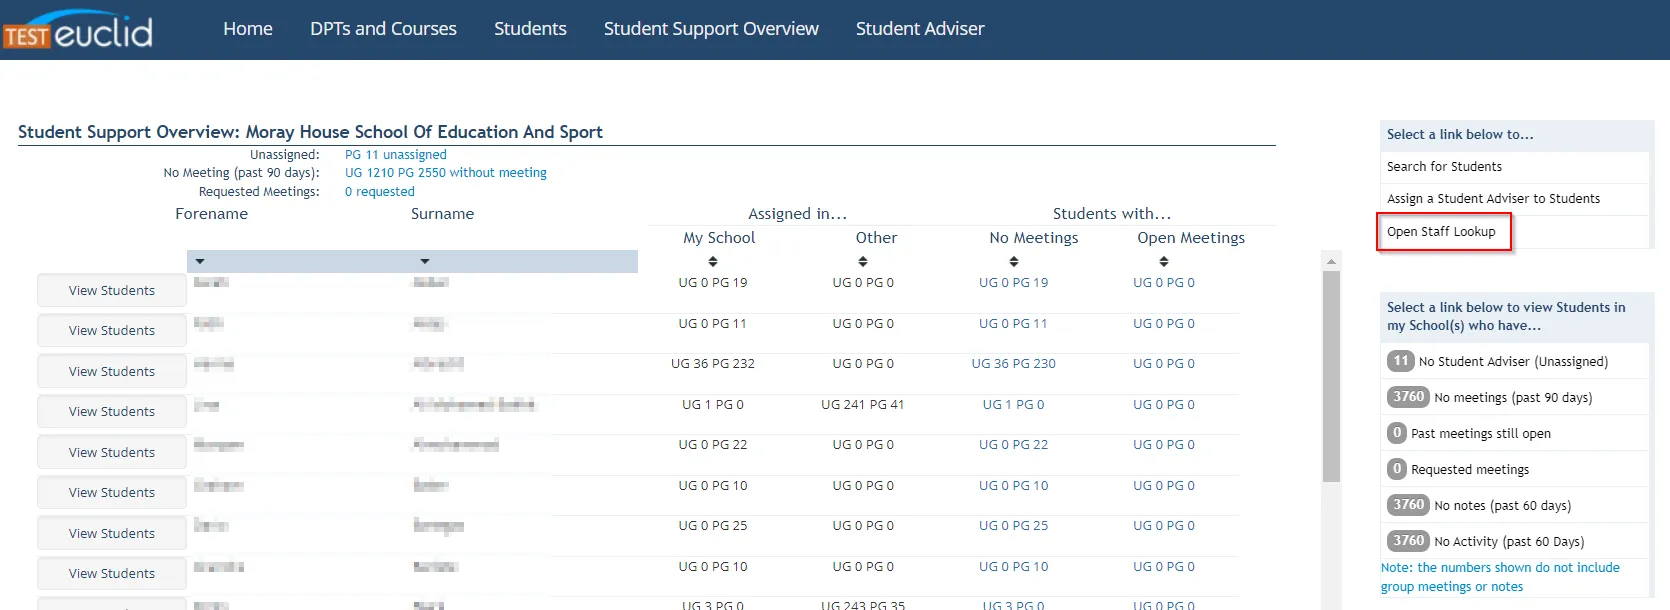Click the table vertical scrollbar thumb
The width and height of the screenshot is (1670, 610).
point(1331,377)
